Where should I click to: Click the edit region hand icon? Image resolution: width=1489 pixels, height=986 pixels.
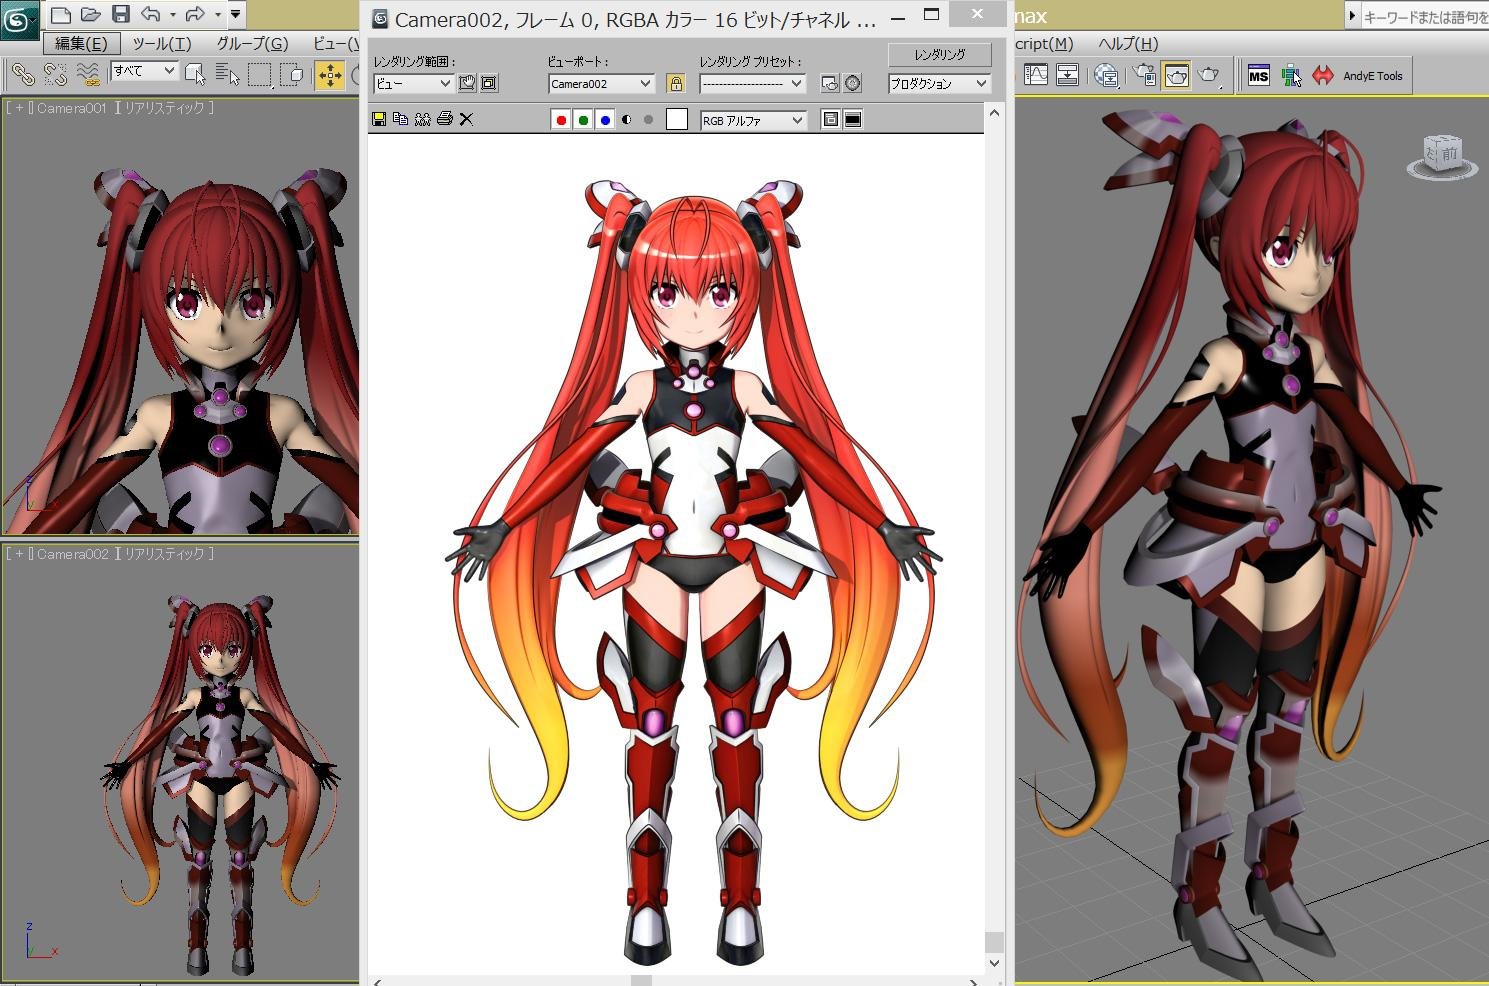pyautogui.click(x=467, y=84)
